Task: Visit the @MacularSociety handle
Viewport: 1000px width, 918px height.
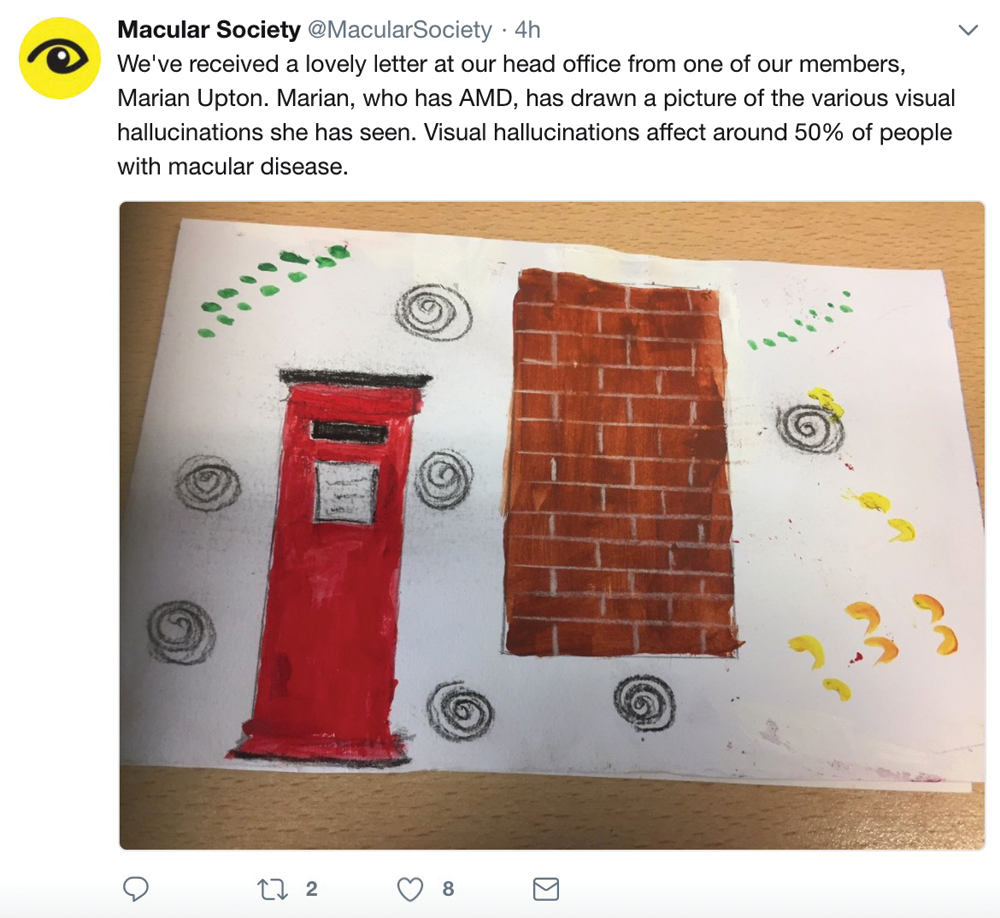Action: point(400,29)
